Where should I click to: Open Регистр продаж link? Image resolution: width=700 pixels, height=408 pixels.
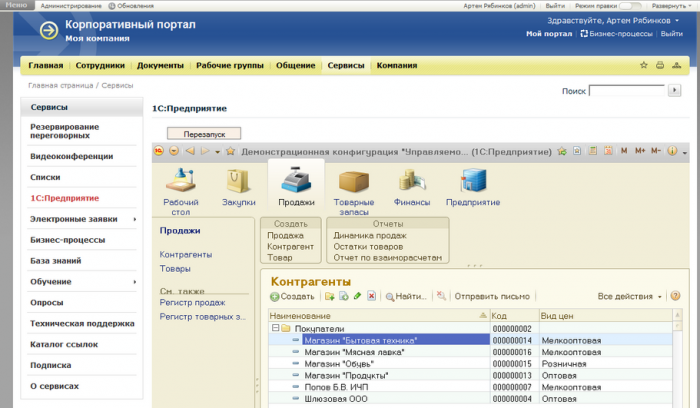[x=192, y=303]
